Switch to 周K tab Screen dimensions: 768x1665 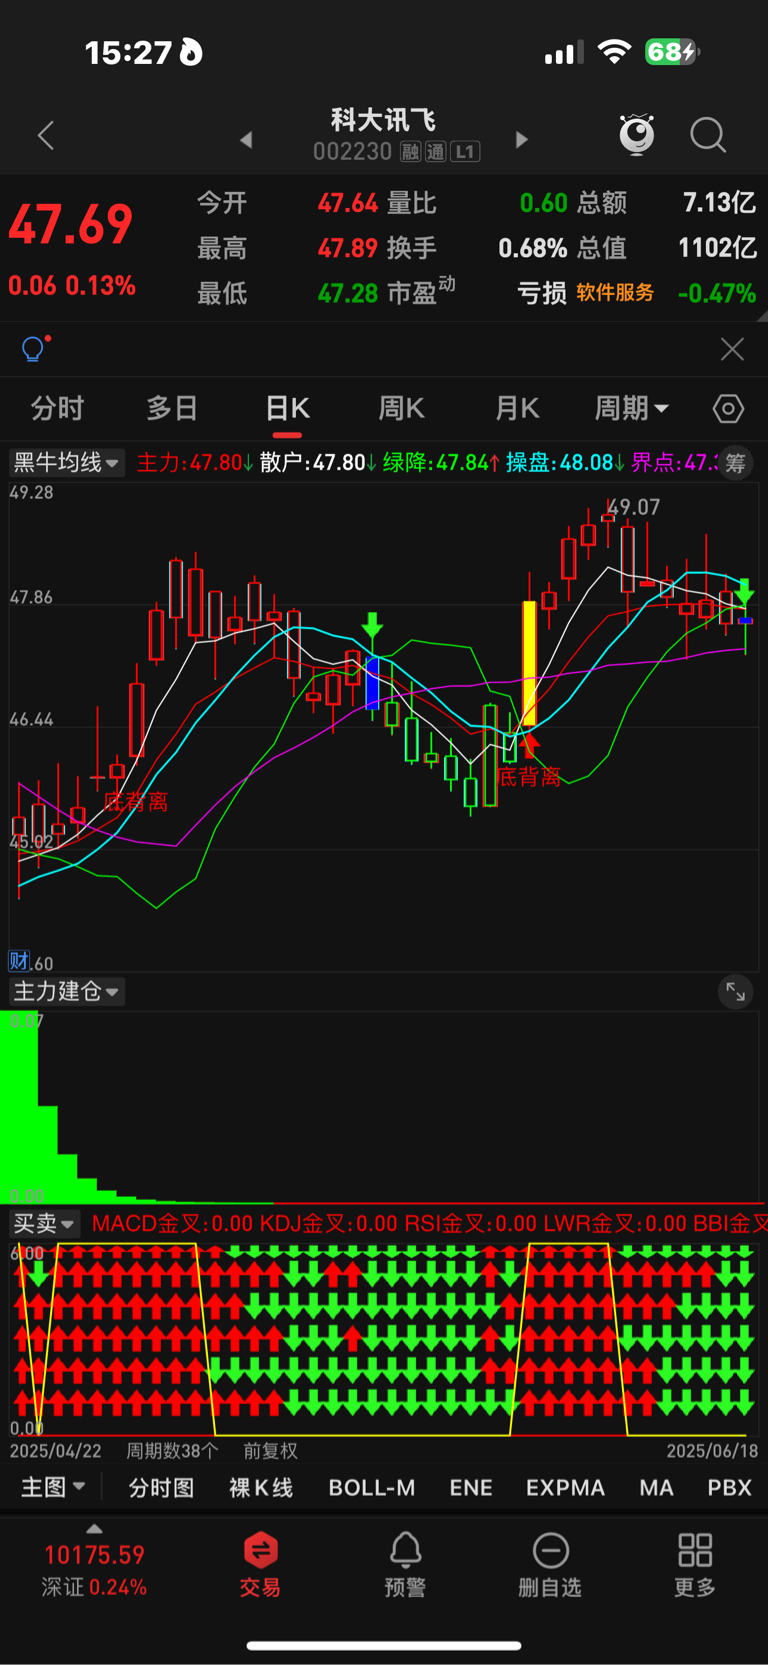(x=401, y=408)
